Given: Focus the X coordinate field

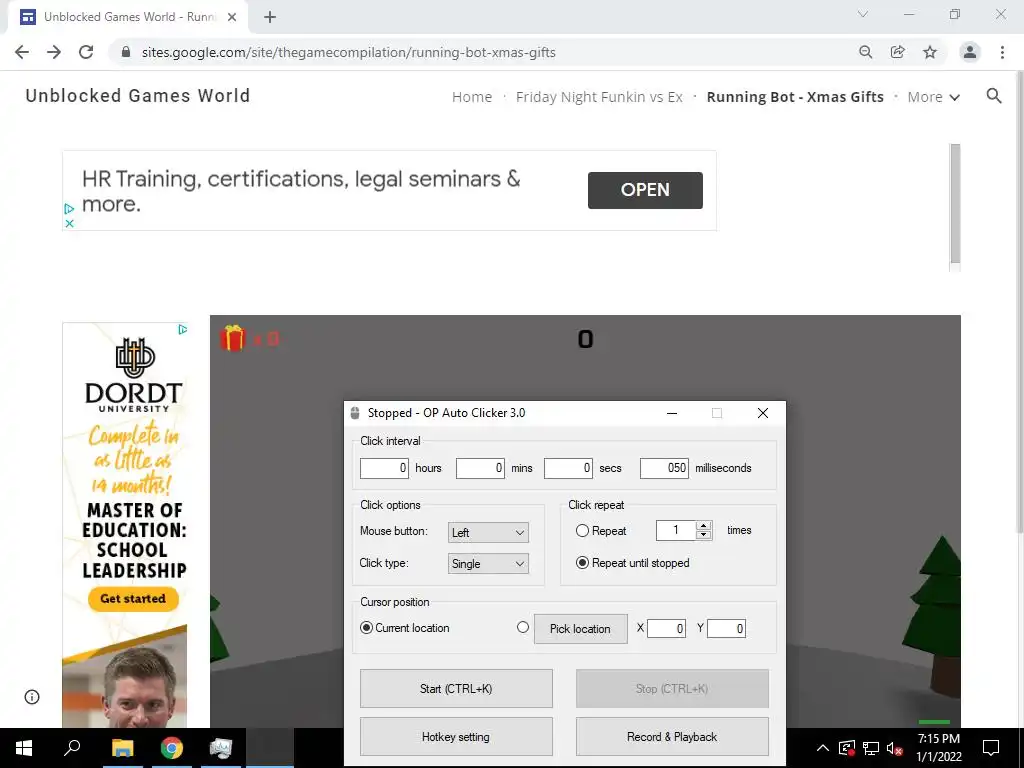Looking at the screenshot, I should tap(666, 628).
